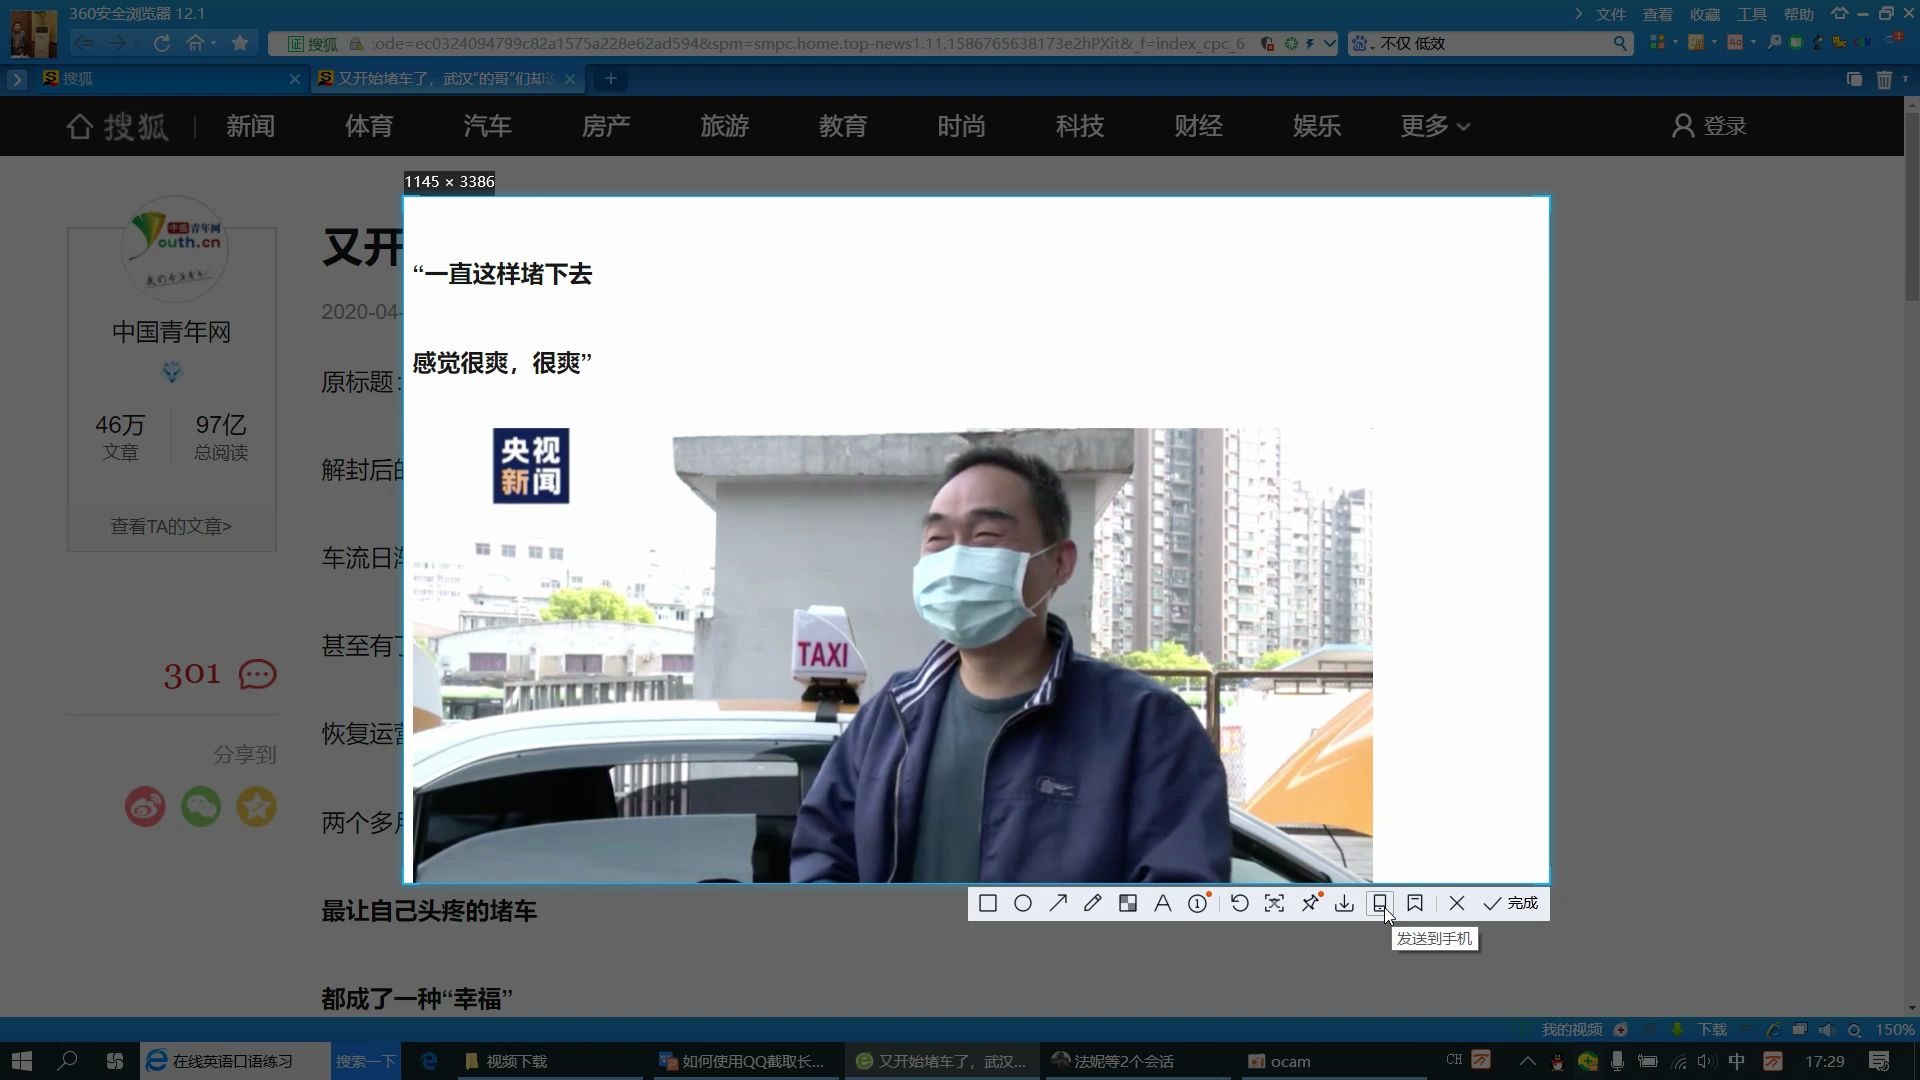Share the article to Weibo

(x=145, y=807)
